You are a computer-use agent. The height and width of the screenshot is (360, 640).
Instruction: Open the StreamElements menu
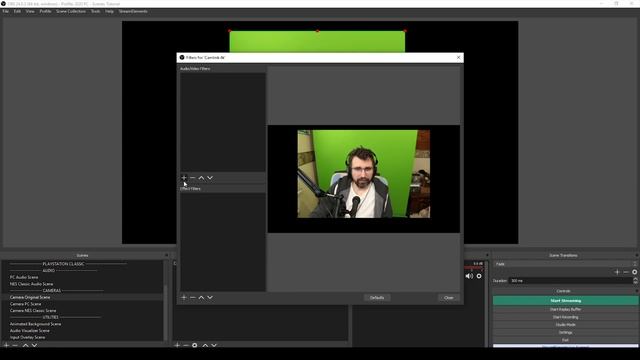point(133,11)
